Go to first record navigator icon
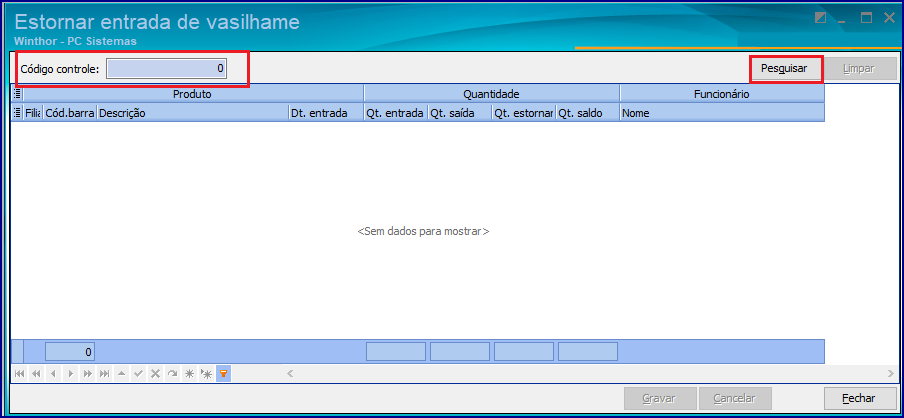 [x=20, y=374]
